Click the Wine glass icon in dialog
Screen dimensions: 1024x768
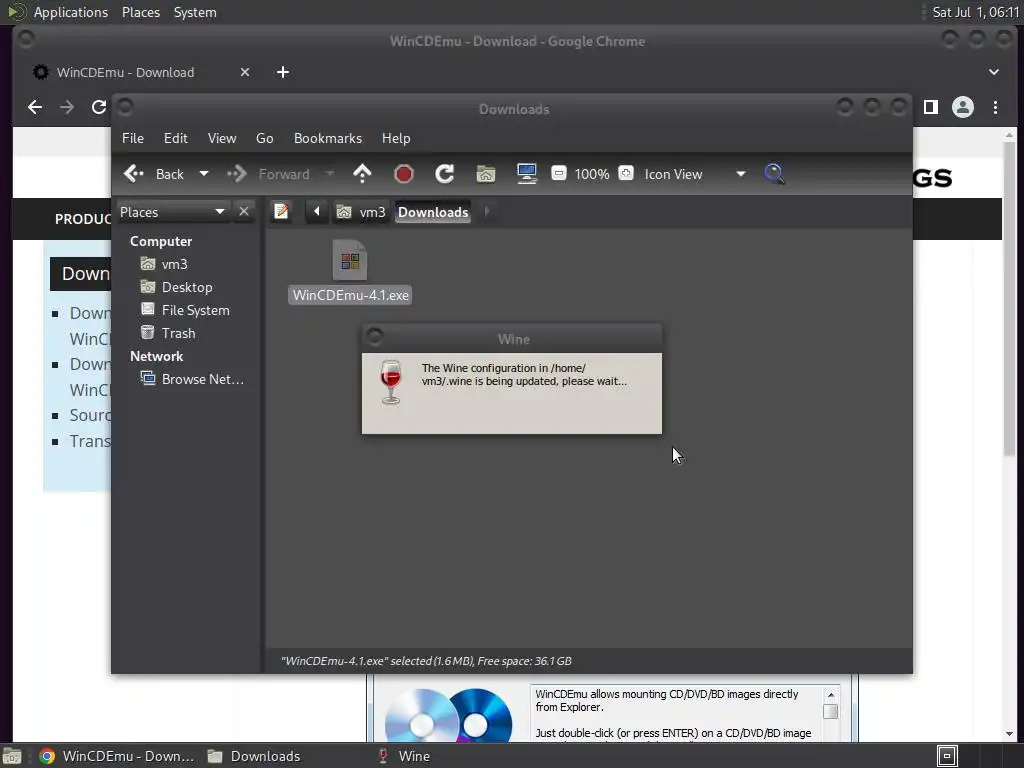[x=391, y=382]
